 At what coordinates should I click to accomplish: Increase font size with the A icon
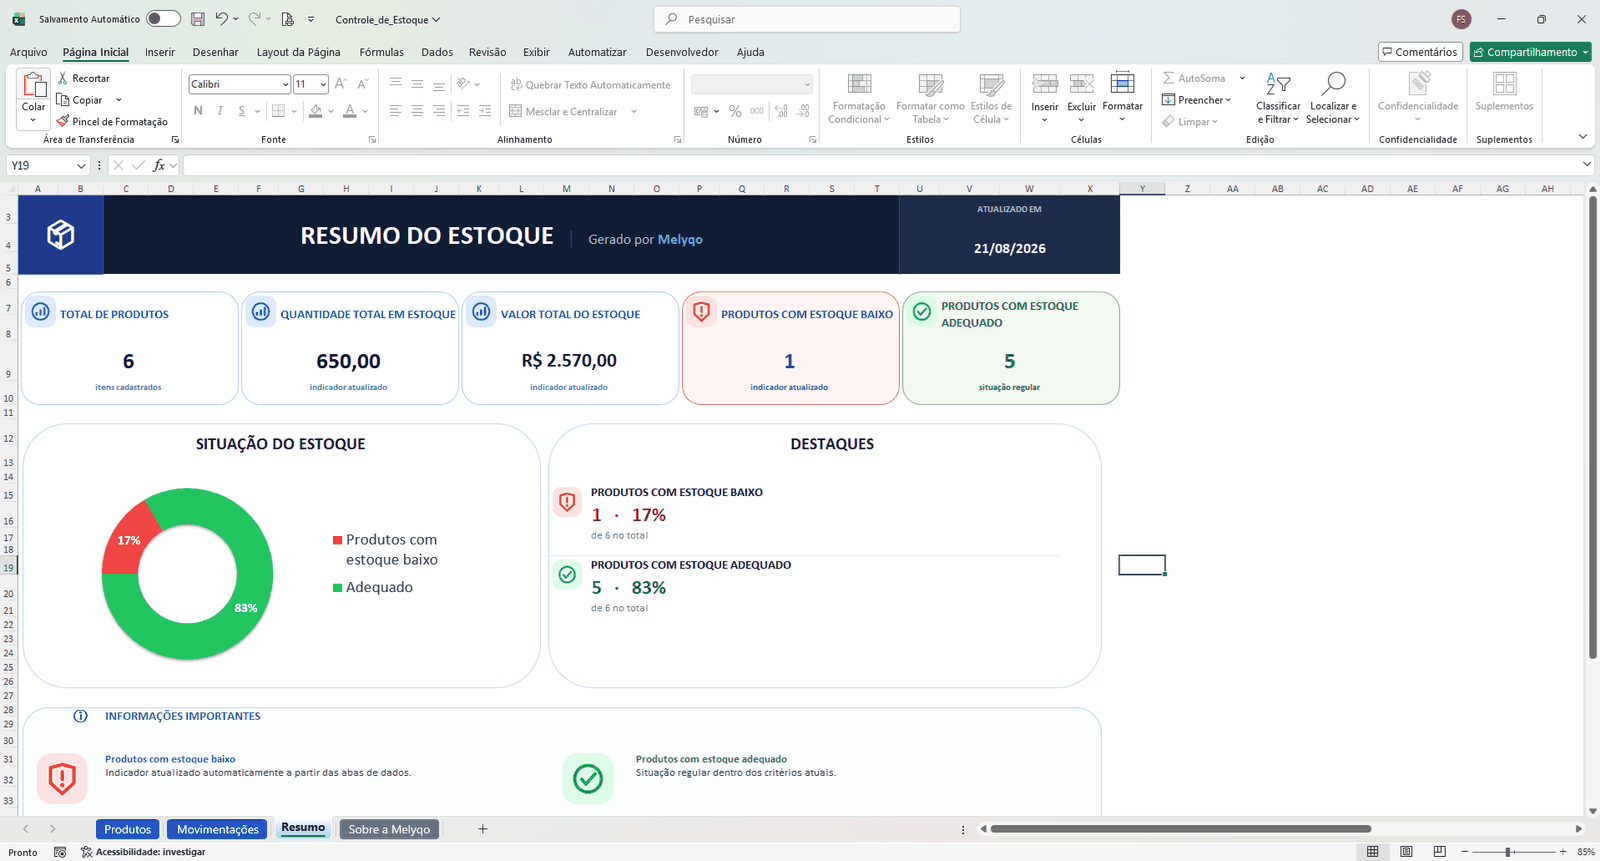[341, 84]
